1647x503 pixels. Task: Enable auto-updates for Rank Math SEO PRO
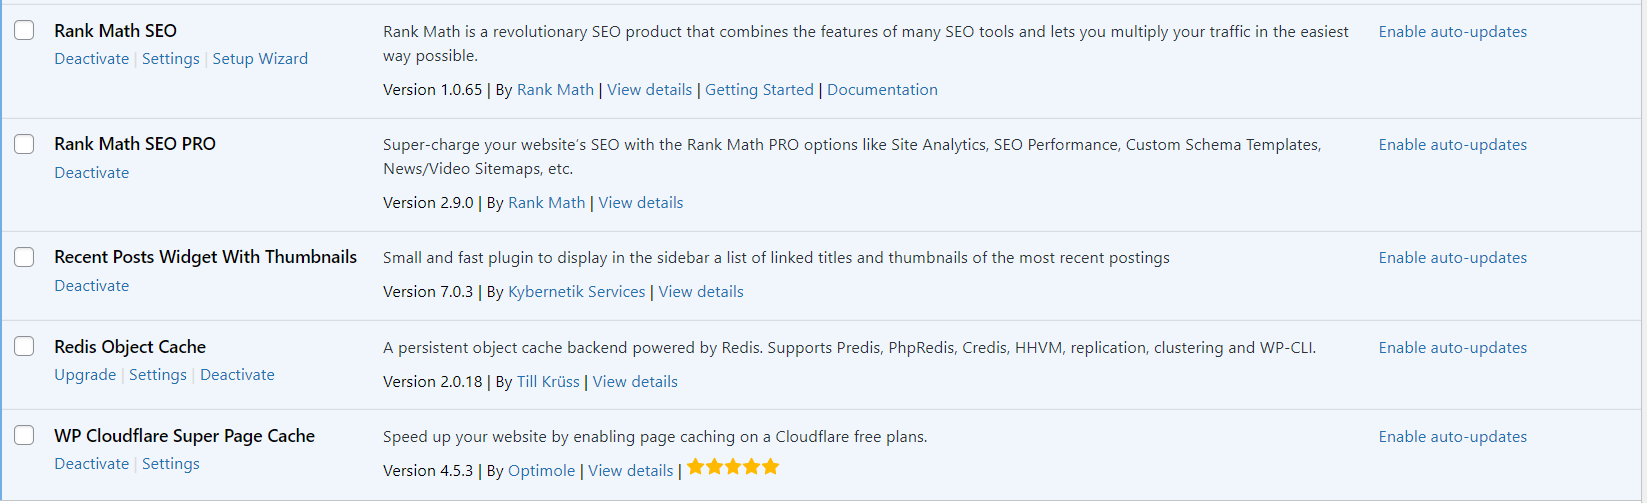click(x=1452, y=145)
